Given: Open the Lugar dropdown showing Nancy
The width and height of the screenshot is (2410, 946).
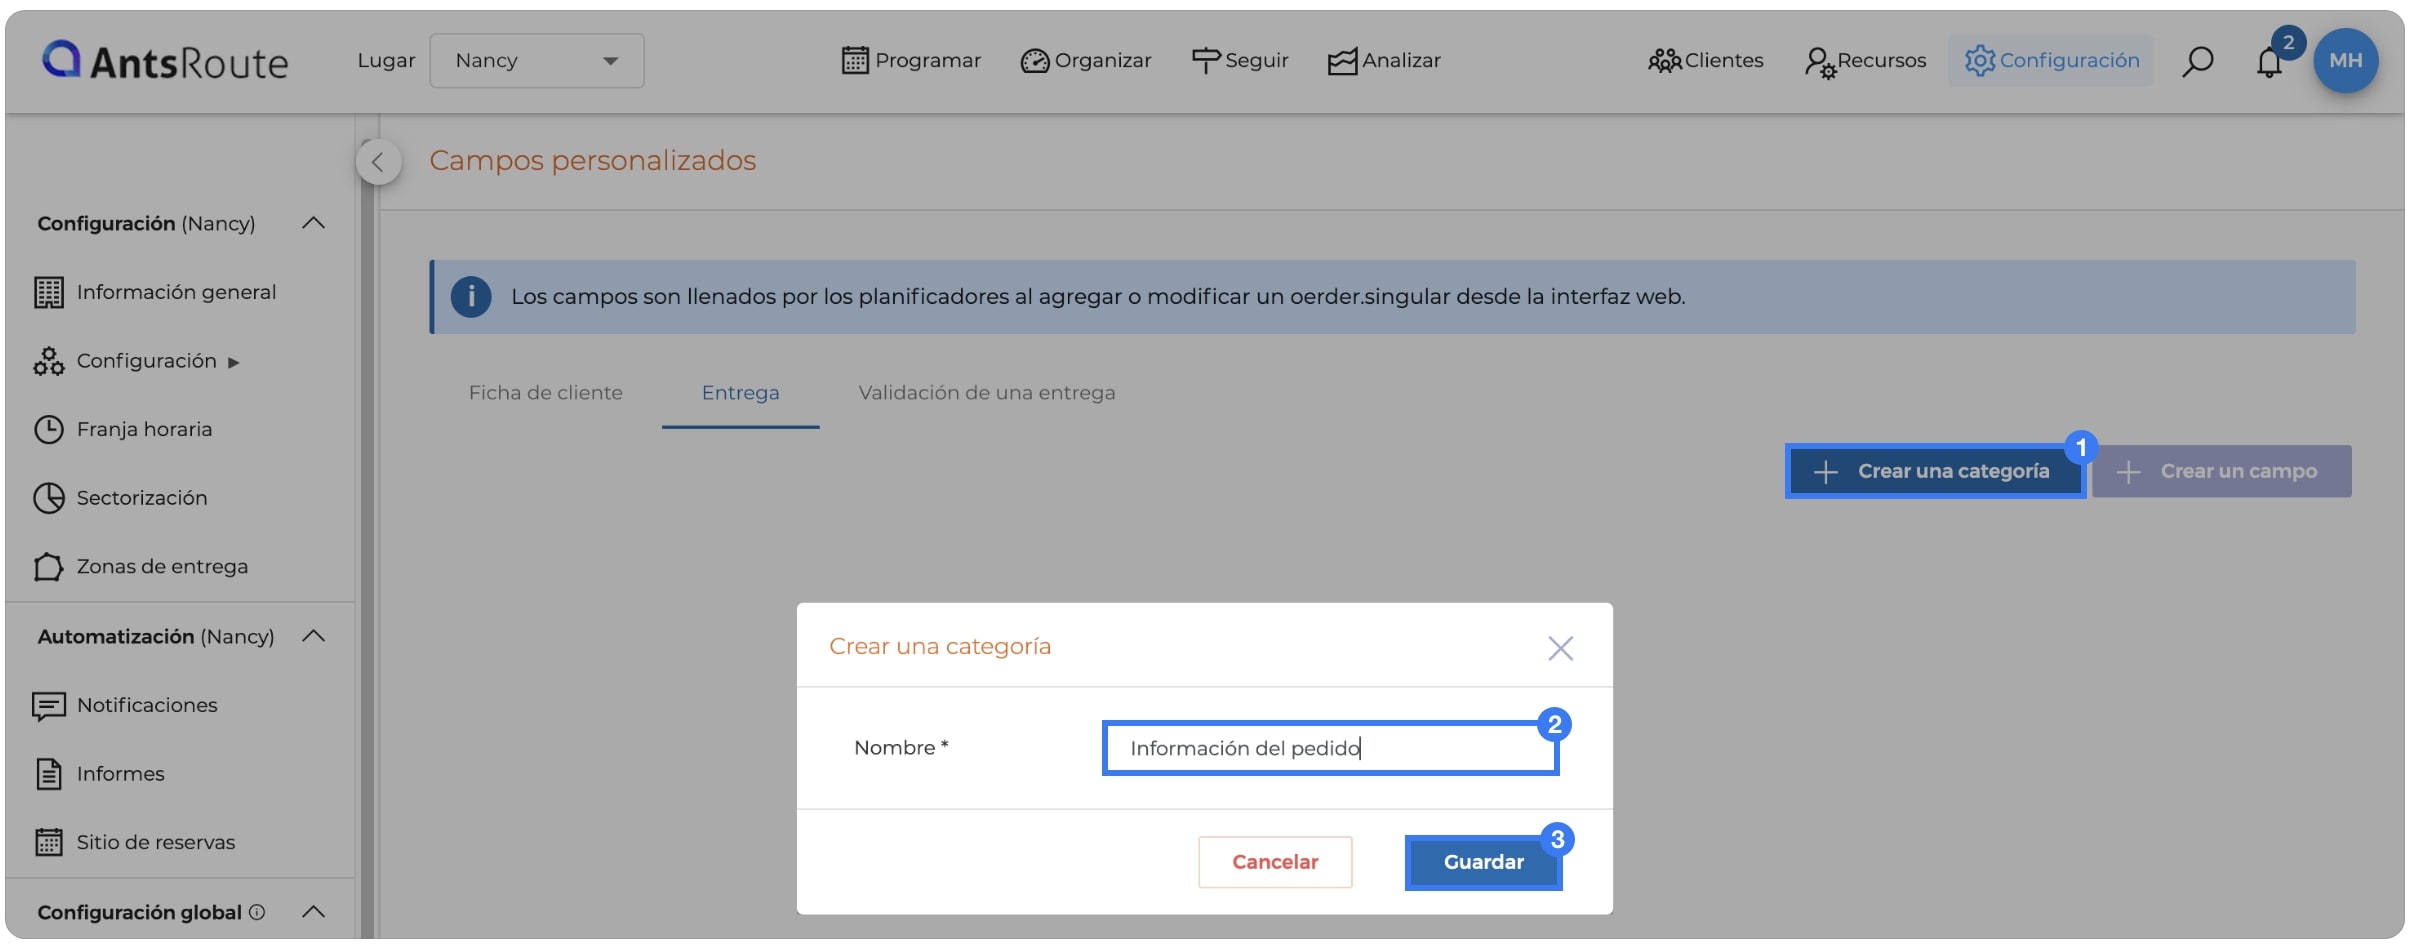Looking at the screenshot, I should (537, 61).
